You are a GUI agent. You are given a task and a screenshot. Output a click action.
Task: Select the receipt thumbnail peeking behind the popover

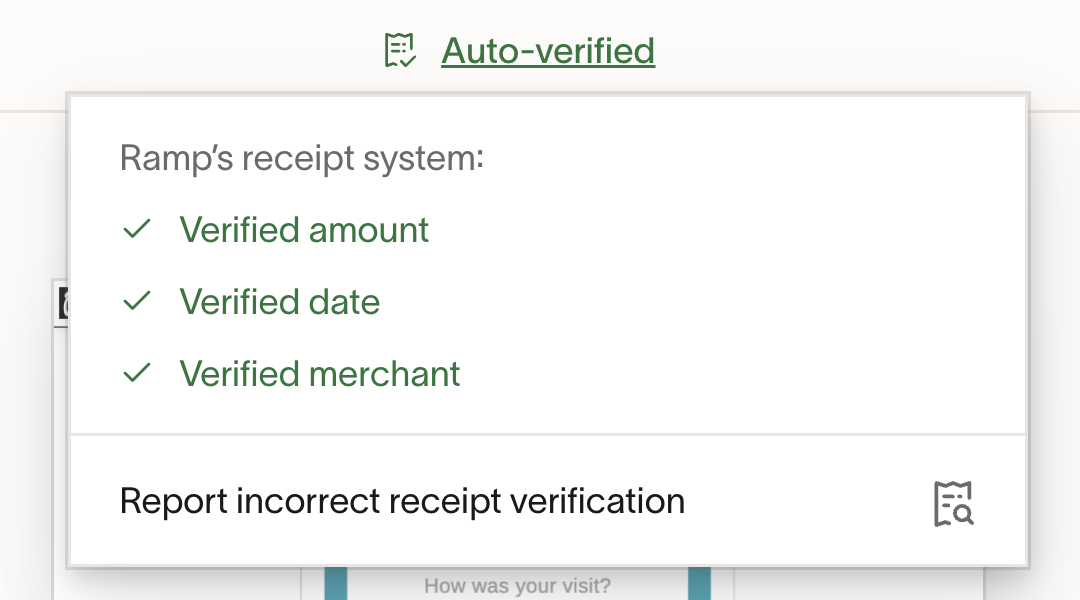(63, 305)
